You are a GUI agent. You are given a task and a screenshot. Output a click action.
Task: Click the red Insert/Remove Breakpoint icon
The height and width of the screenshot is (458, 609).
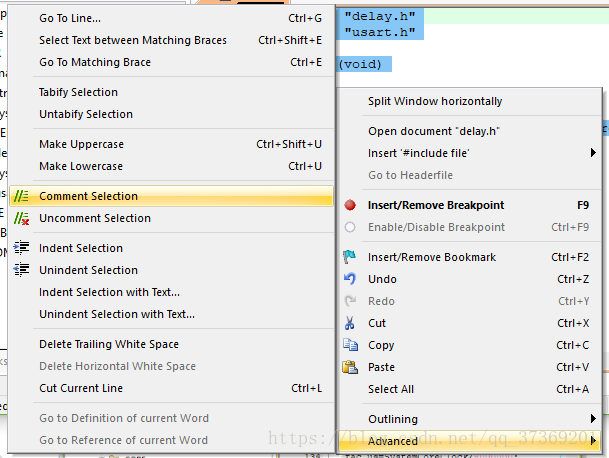pos(350,205)
